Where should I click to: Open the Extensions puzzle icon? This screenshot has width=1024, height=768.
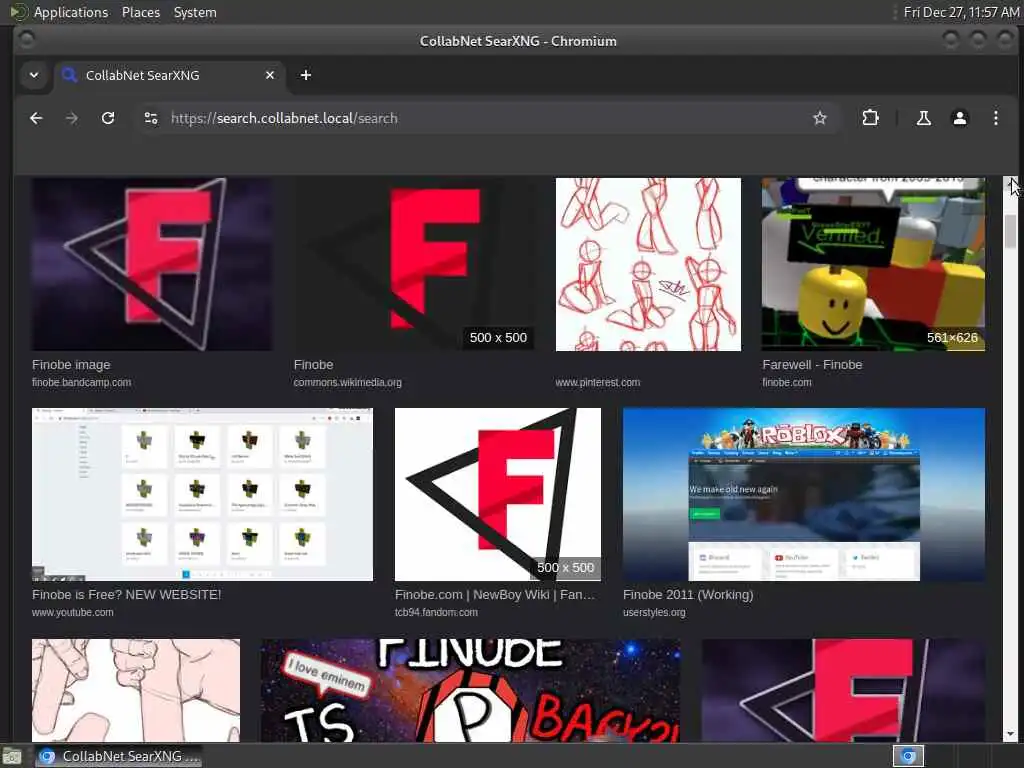(870, 118)
